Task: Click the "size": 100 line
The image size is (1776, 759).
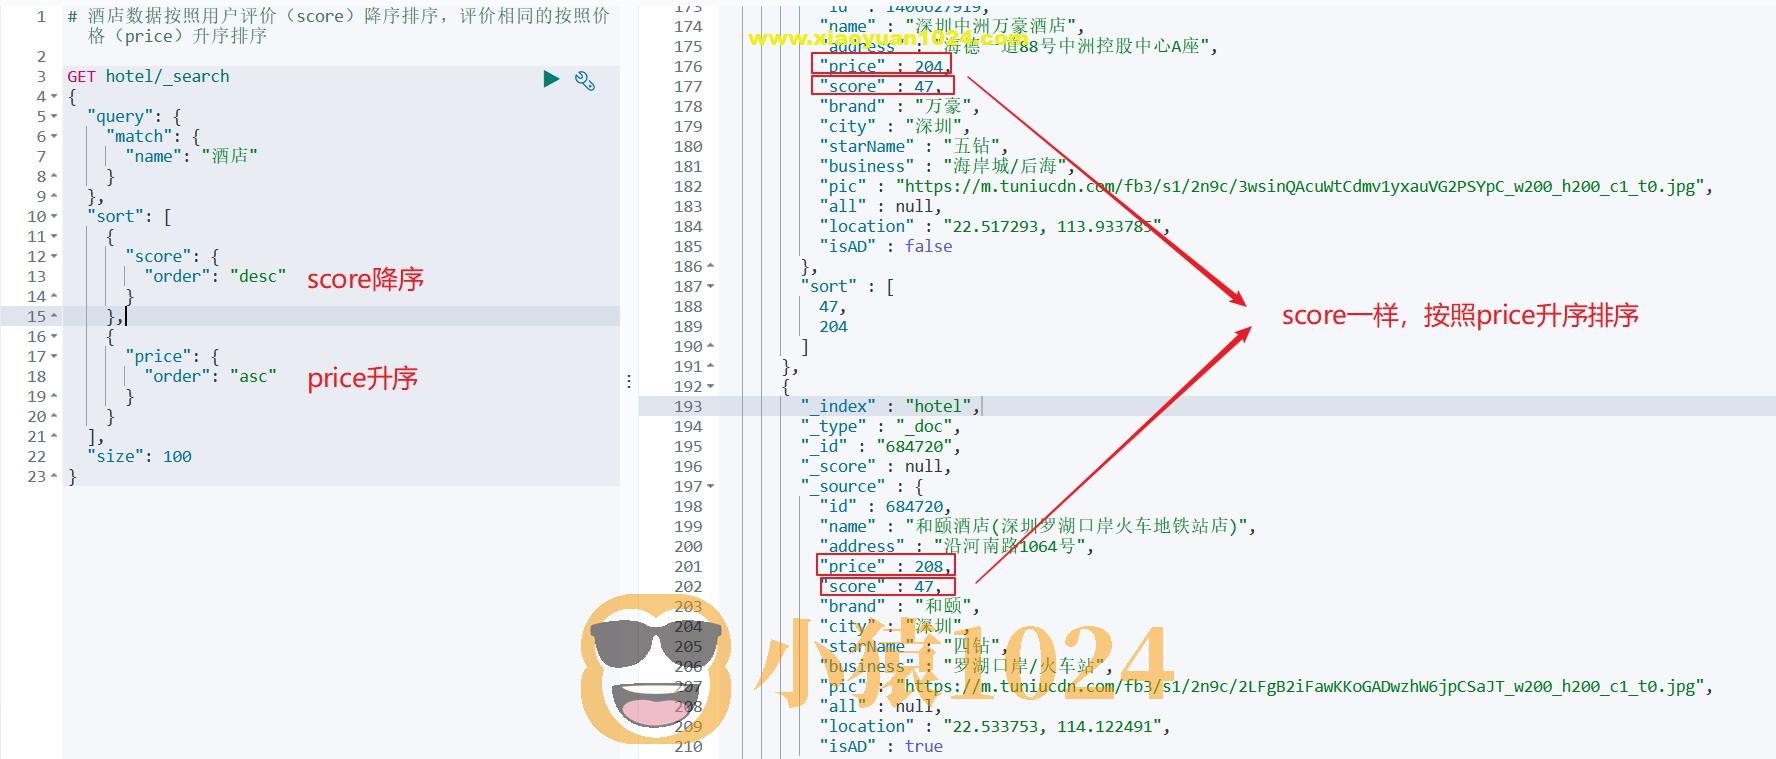Action: click(139, 456)
